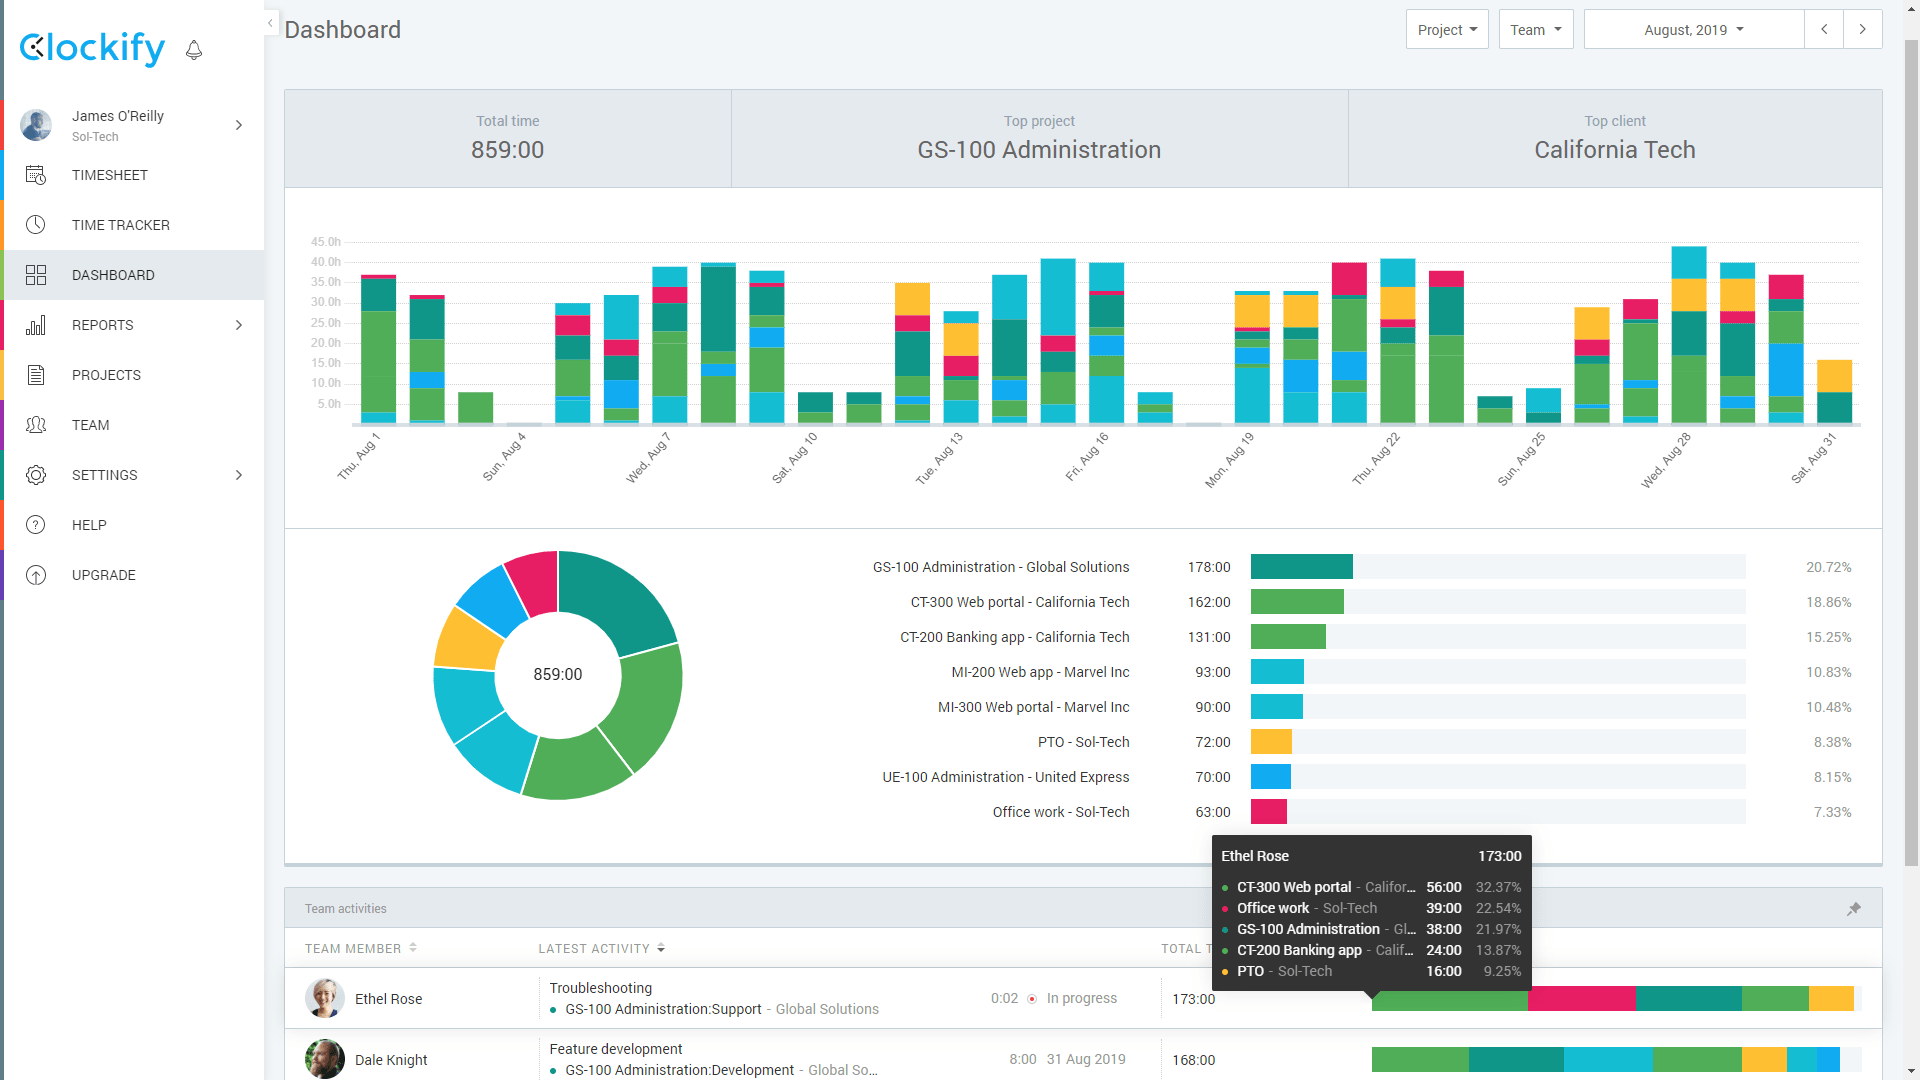Click James O'Reilly profile expander
The width and height of the screenshot is (1920, 1080).
[239, 125]
